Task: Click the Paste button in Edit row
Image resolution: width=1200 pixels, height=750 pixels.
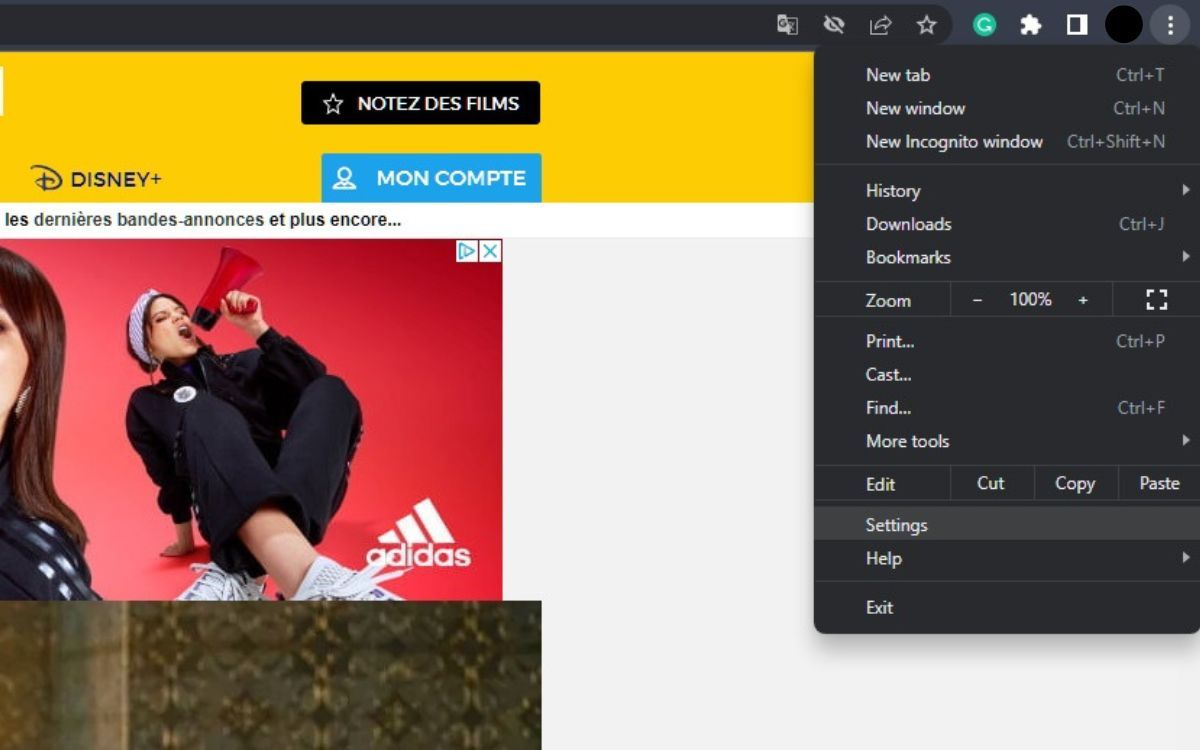Action: tap(1159, 483)
